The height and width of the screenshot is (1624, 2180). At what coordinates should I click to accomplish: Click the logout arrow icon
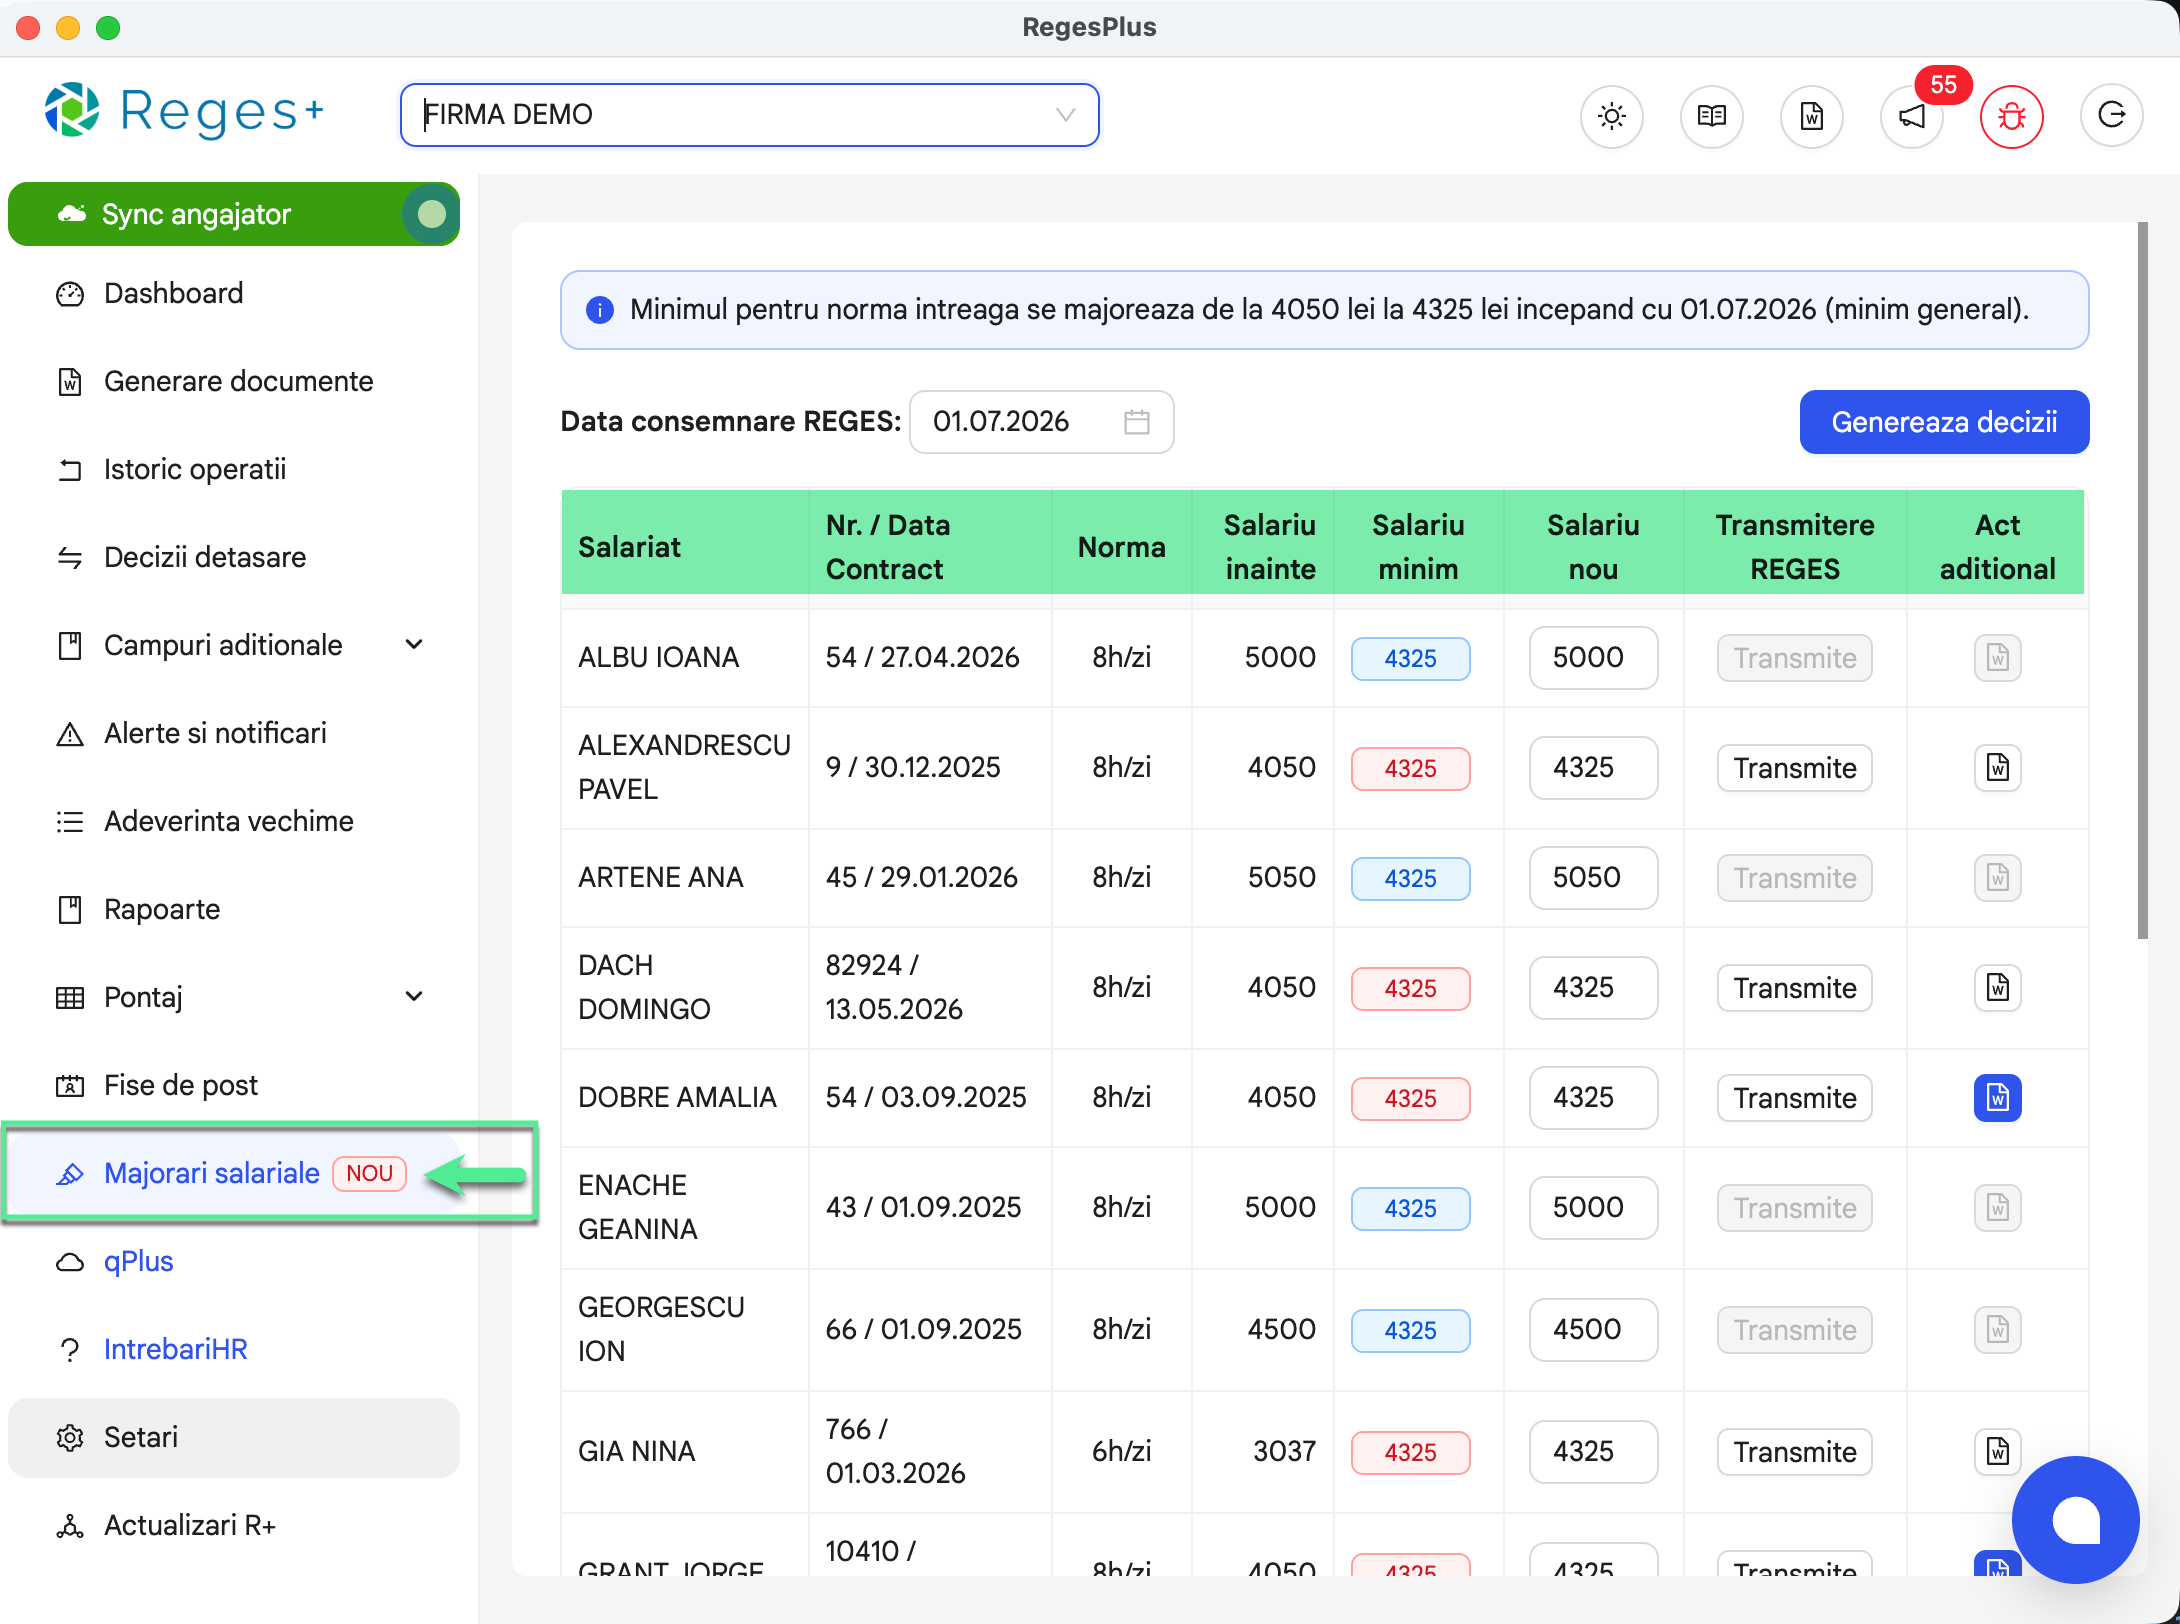point(2111,116)
